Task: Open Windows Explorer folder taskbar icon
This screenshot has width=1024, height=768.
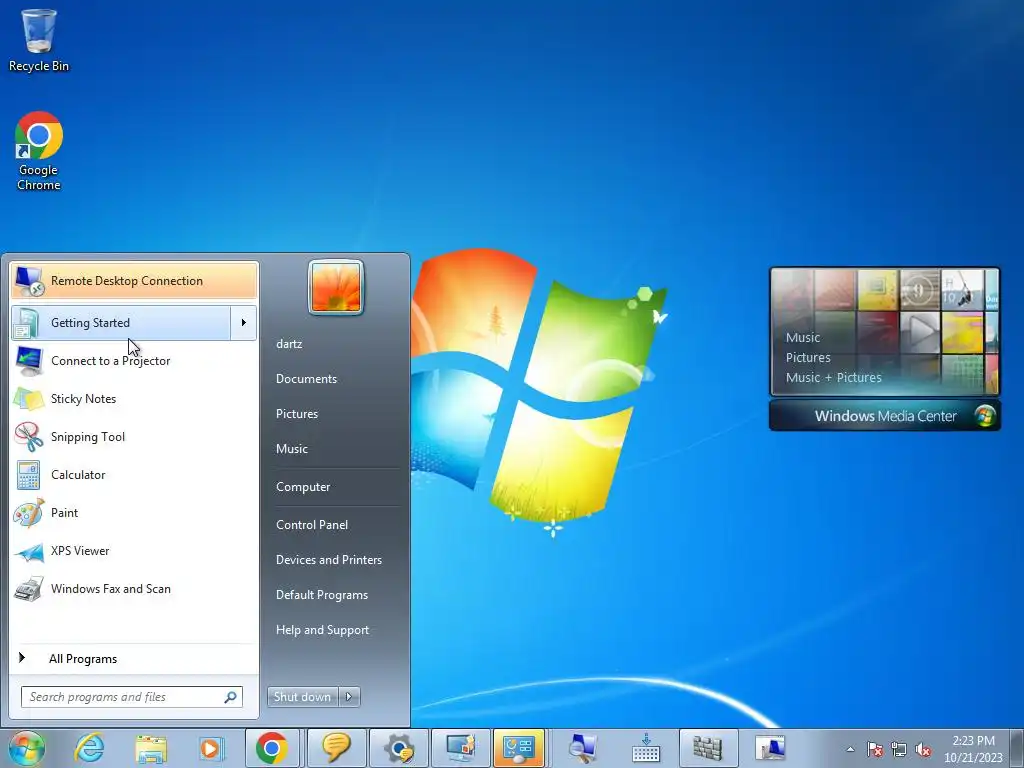Action: [151, 748]
